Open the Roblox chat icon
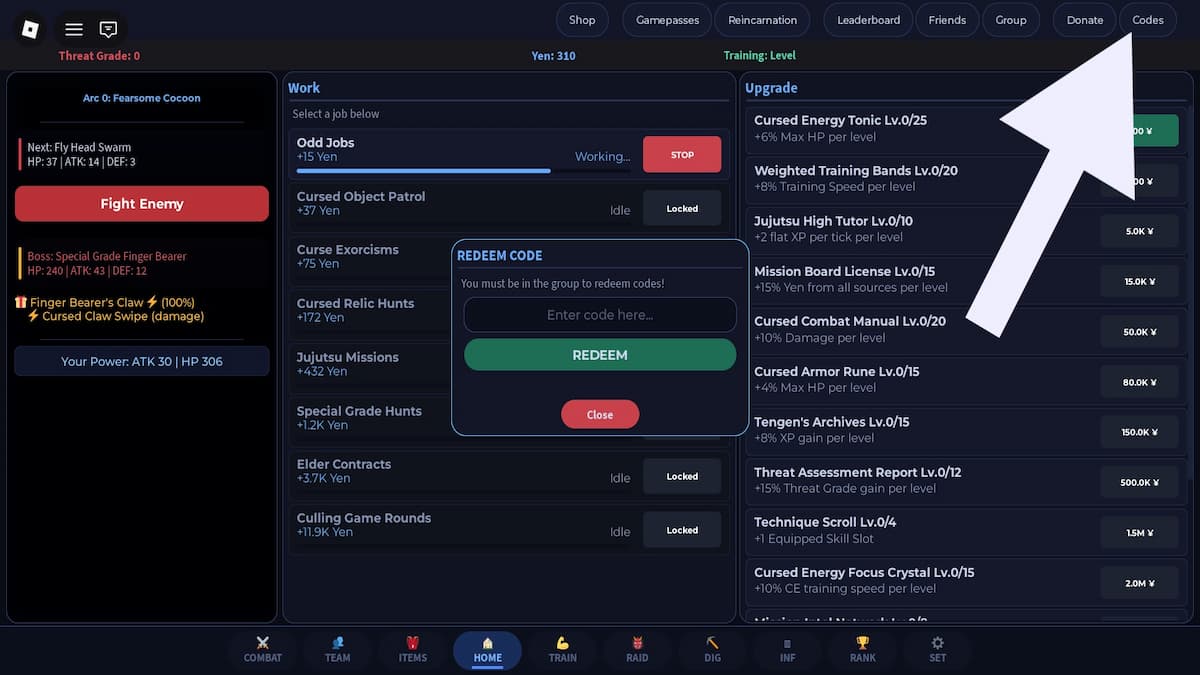This screenshot has height=675, width=1200. point(109,29)
